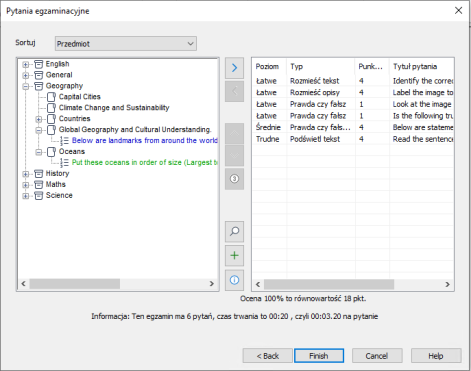Expand the General subject node

[x=26, y=75]
